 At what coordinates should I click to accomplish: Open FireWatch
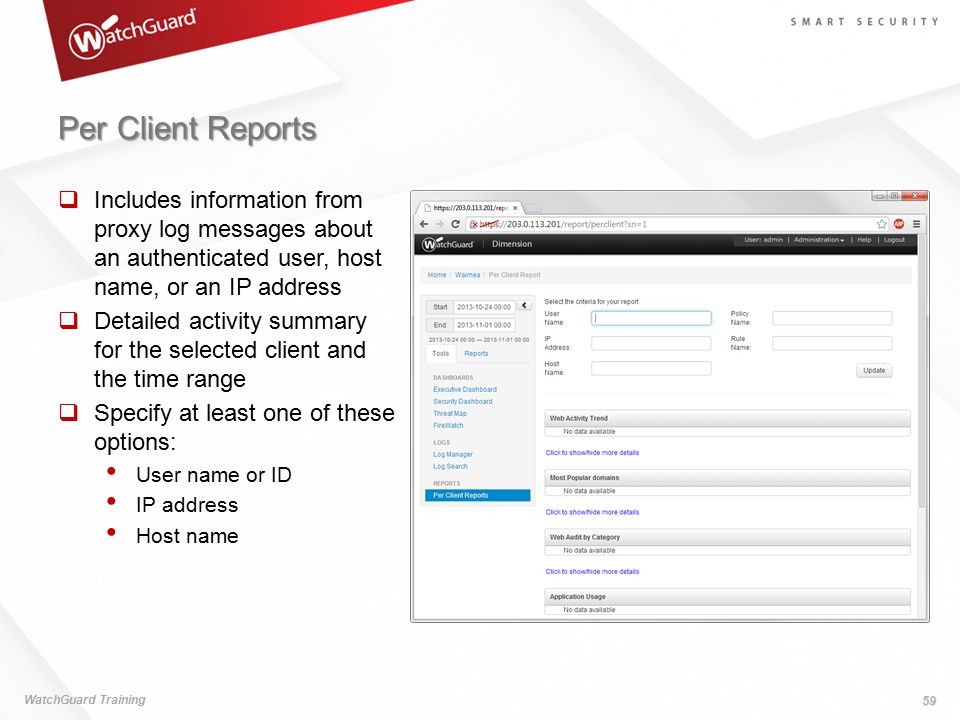pos(448,426)
